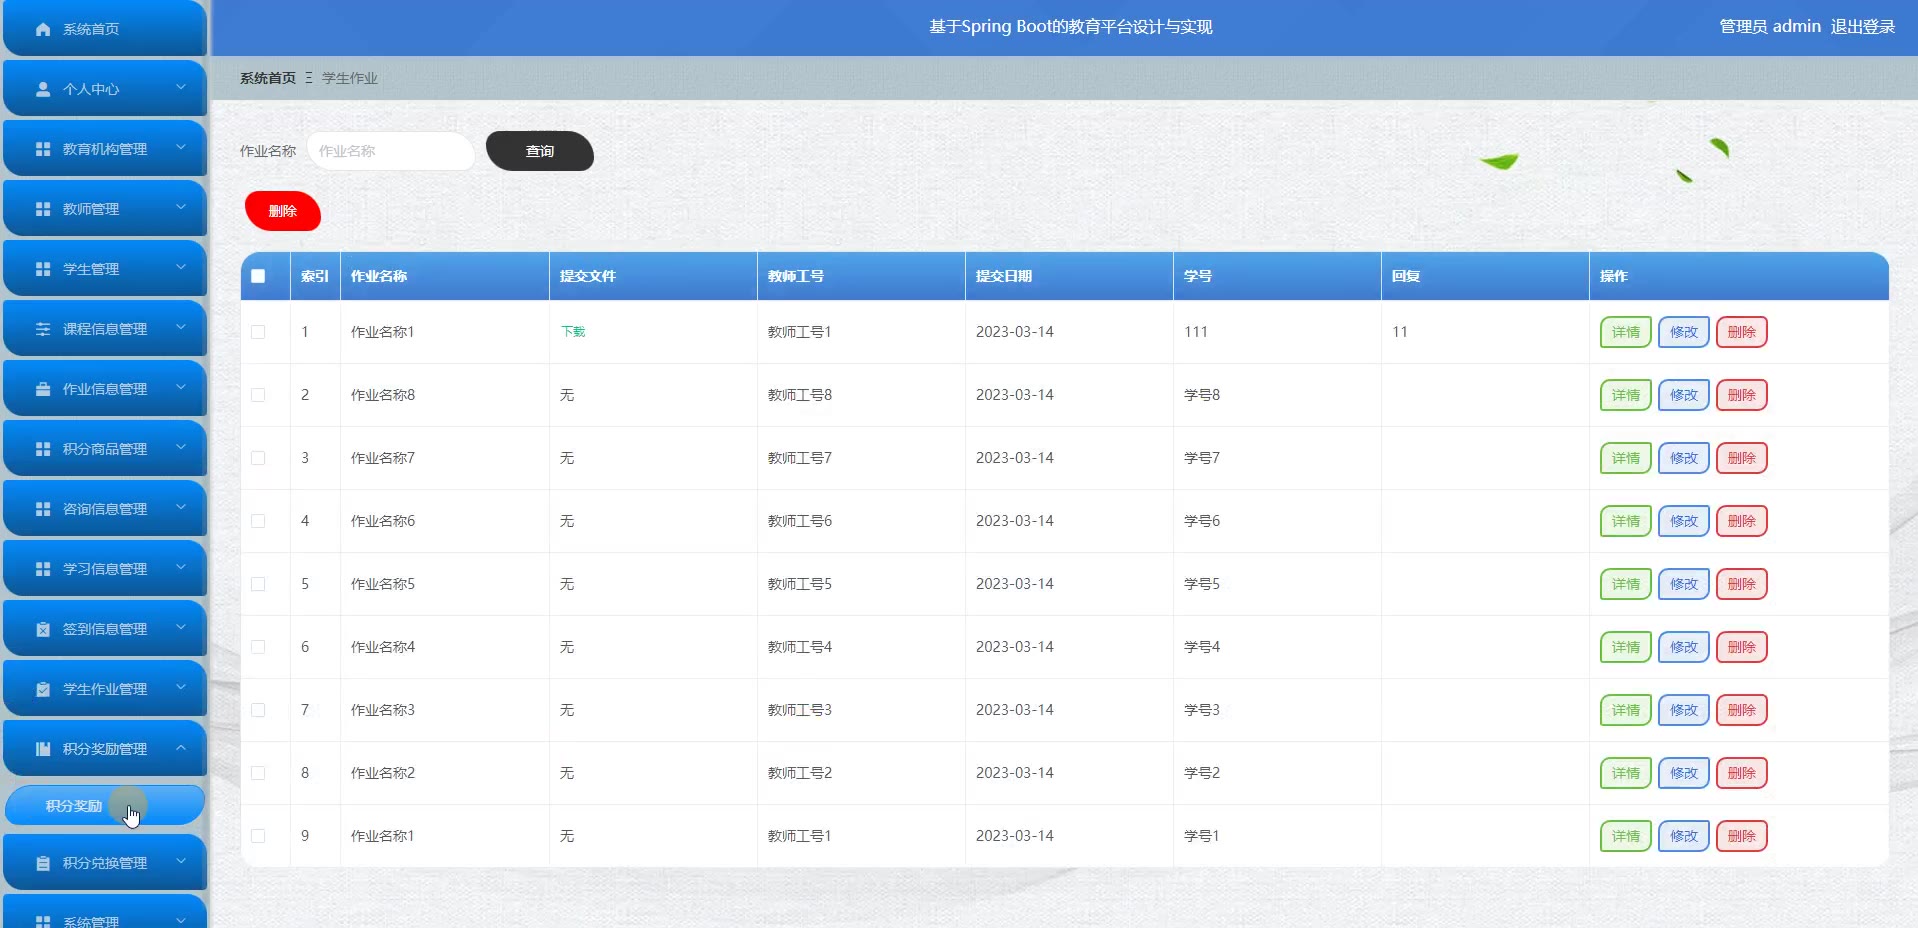This screenshot has height=928, width=1918.
Task: Click the person icon for 个人中心
Action: coord(43,89)
